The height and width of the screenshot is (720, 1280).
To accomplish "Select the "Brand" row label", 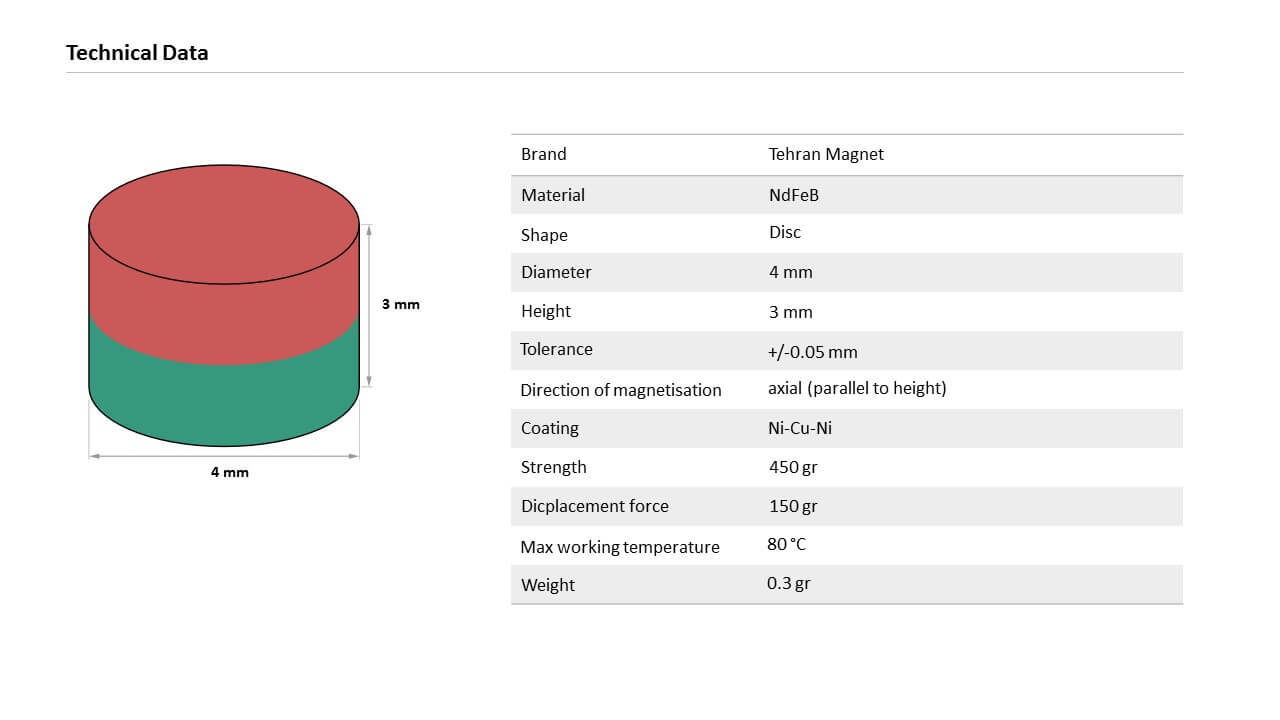I will pyautogui.click(x=543, y=154).
